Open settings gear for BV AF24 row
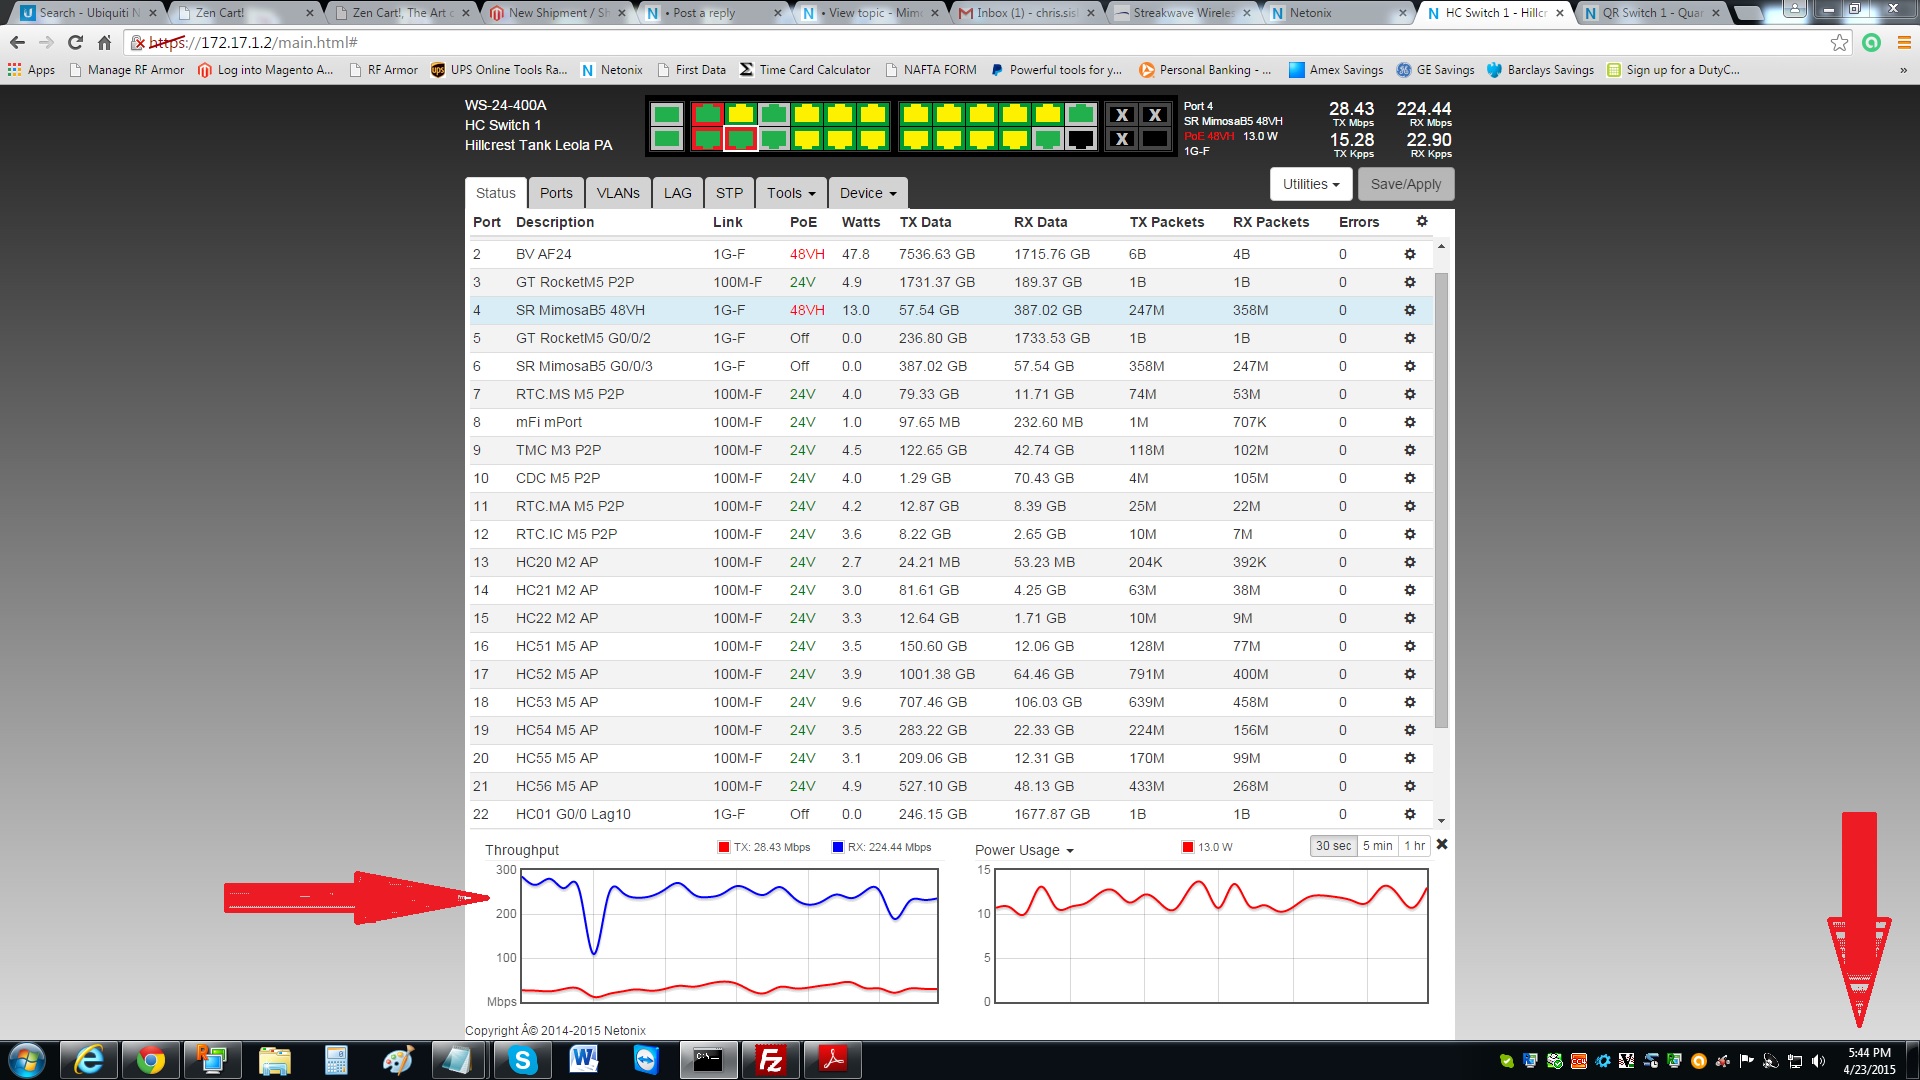1920x1080 pixels. click(1410, 254)
